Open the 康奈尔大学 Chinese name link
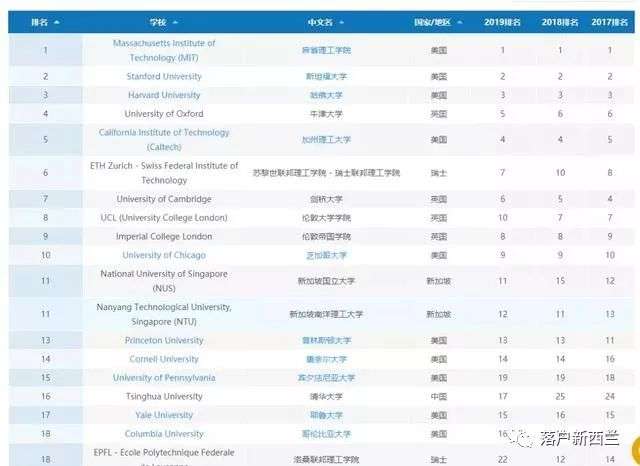This screenshot has height=466, width=640. click(326, 359)
